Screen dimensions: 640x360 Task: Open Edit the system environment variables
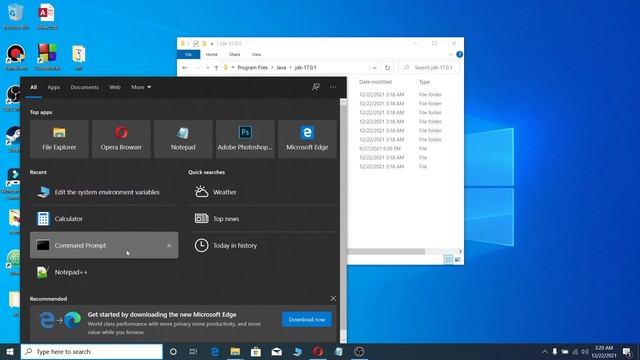point(104,192)
